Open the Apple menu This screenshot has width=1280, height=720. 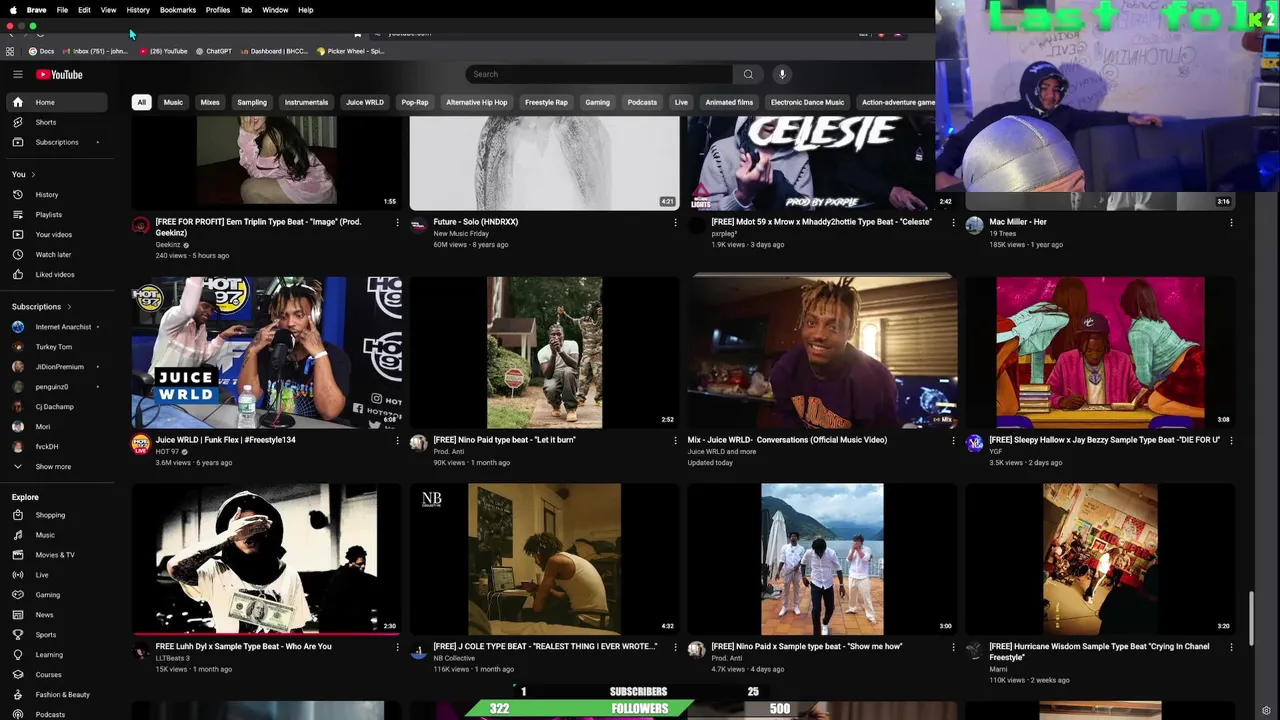(13, 10)
